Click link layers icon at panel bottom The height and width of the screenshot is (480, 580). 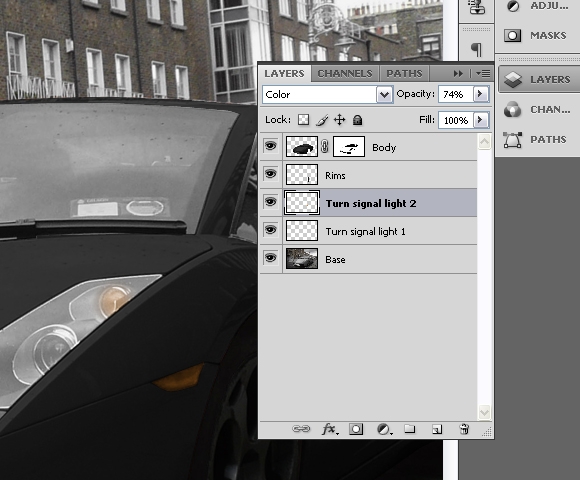[x=301, y=429]
